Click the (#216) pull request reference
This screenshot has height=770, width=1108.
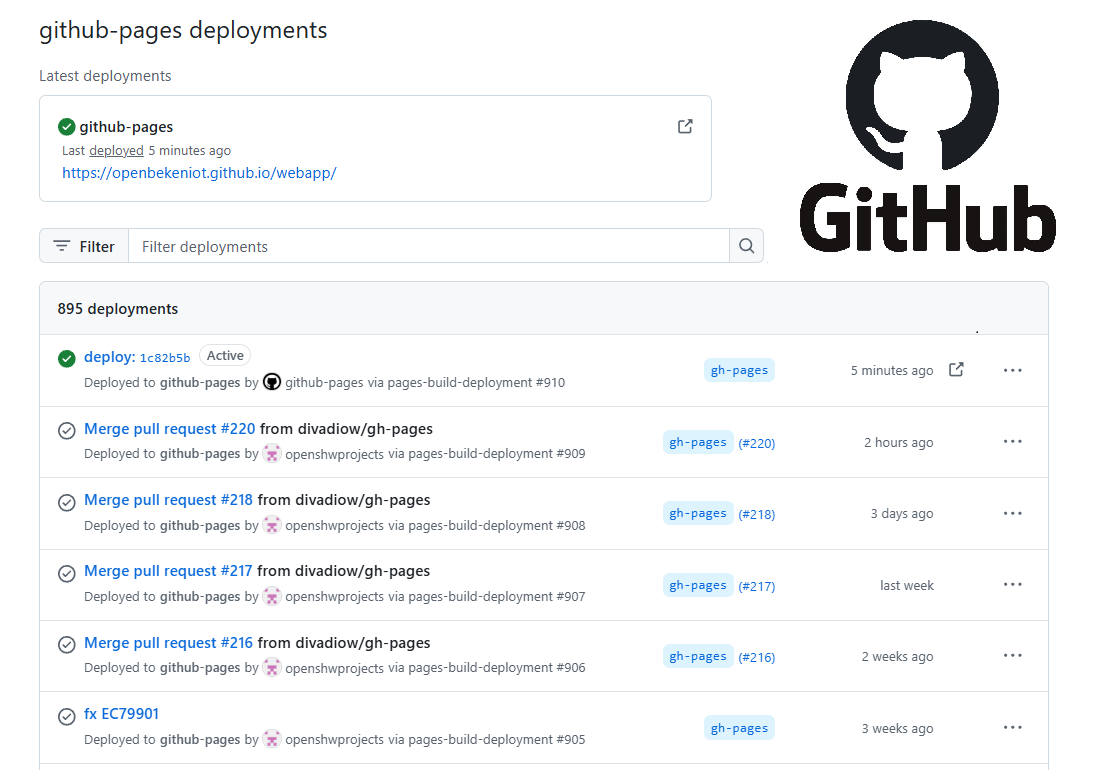pos(756,656)
